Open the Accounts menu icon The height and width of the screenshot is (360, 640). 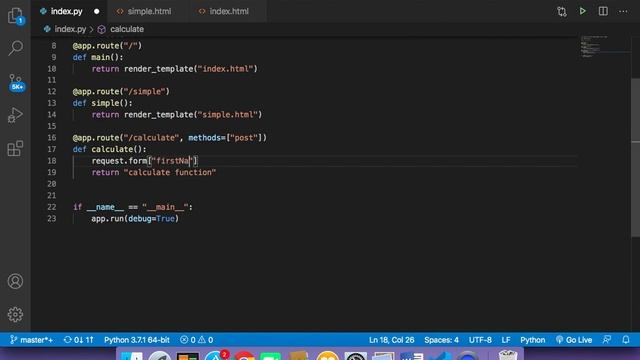(x=16, y=281)
